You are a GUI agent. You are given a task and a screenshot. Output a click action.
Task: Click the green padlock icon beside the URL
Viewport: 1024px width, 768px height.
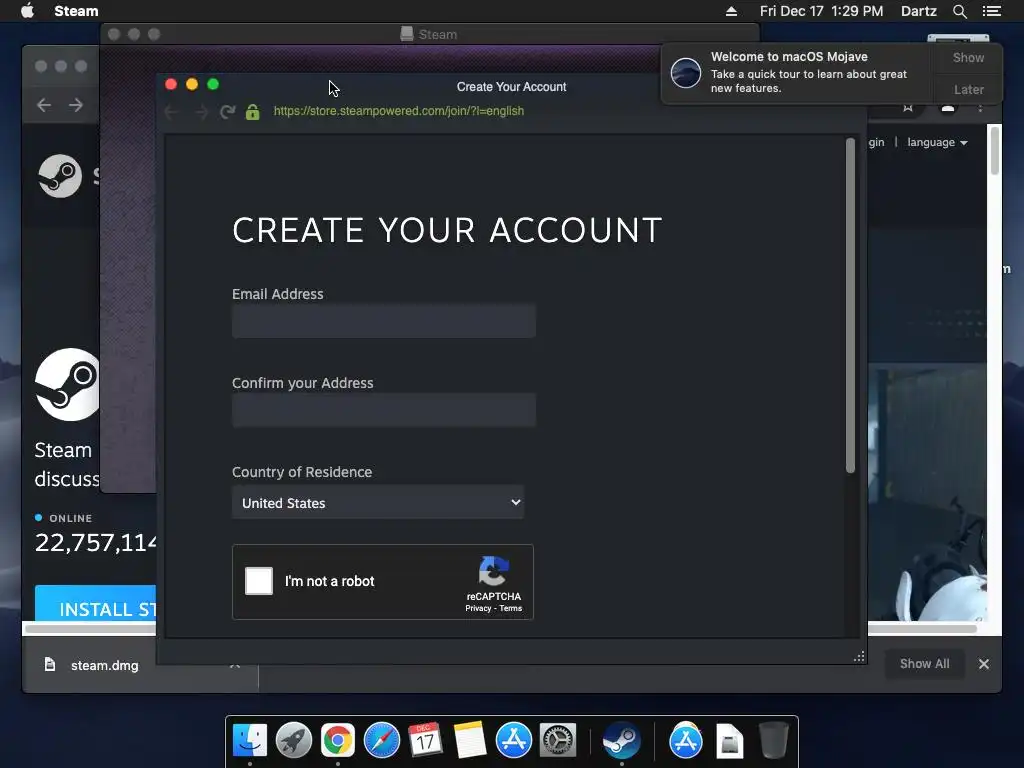click(x=253, y=112)
